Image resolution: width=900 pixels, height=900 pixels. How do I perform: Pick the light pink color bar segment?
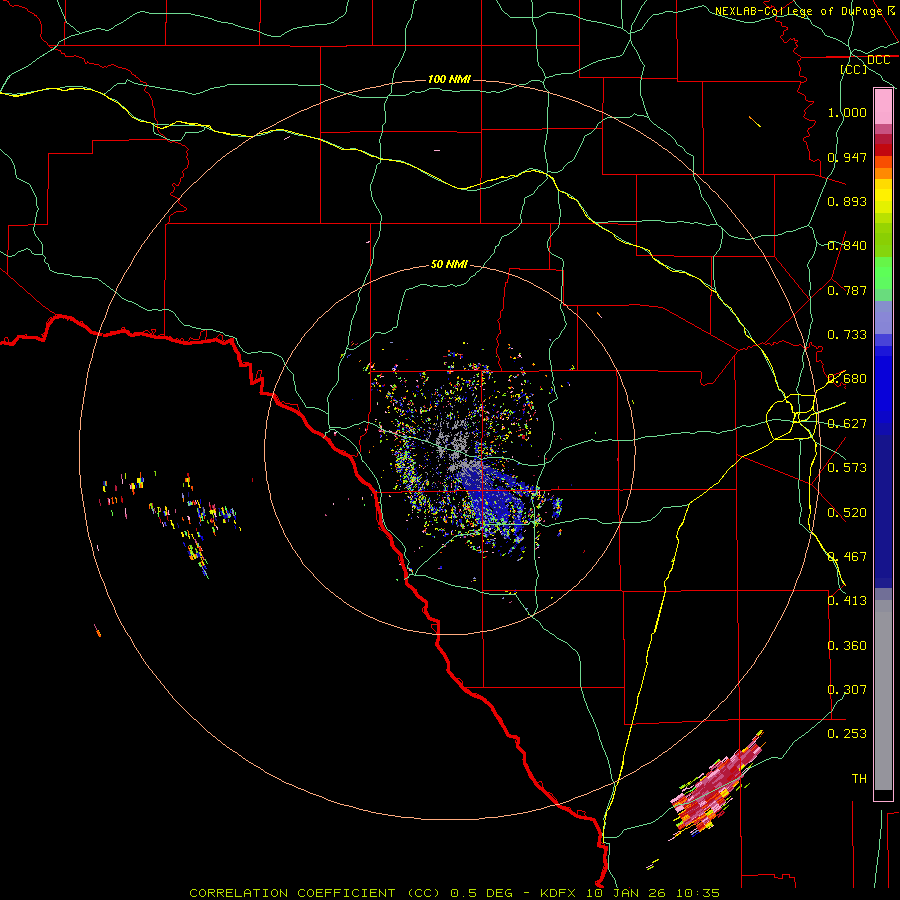click(x=883, y=107)
